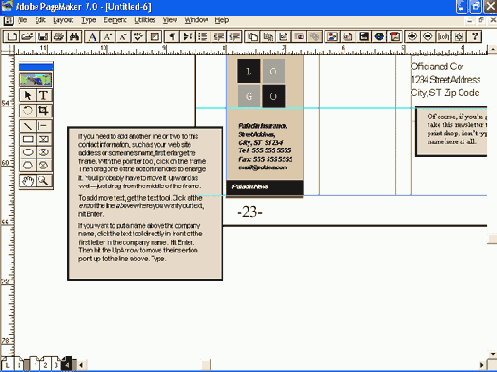The image size is (497, 372).
Task: Switch to left master page icon
Action: tap(7, 365)
